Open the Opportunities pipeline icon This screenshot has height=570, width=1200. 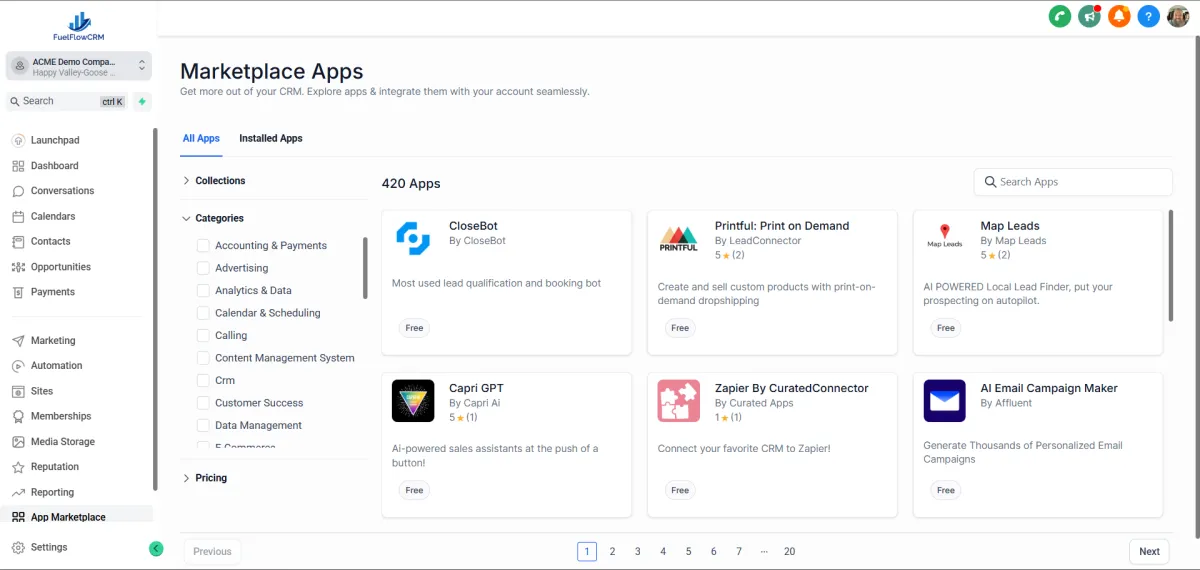point(18,267)
